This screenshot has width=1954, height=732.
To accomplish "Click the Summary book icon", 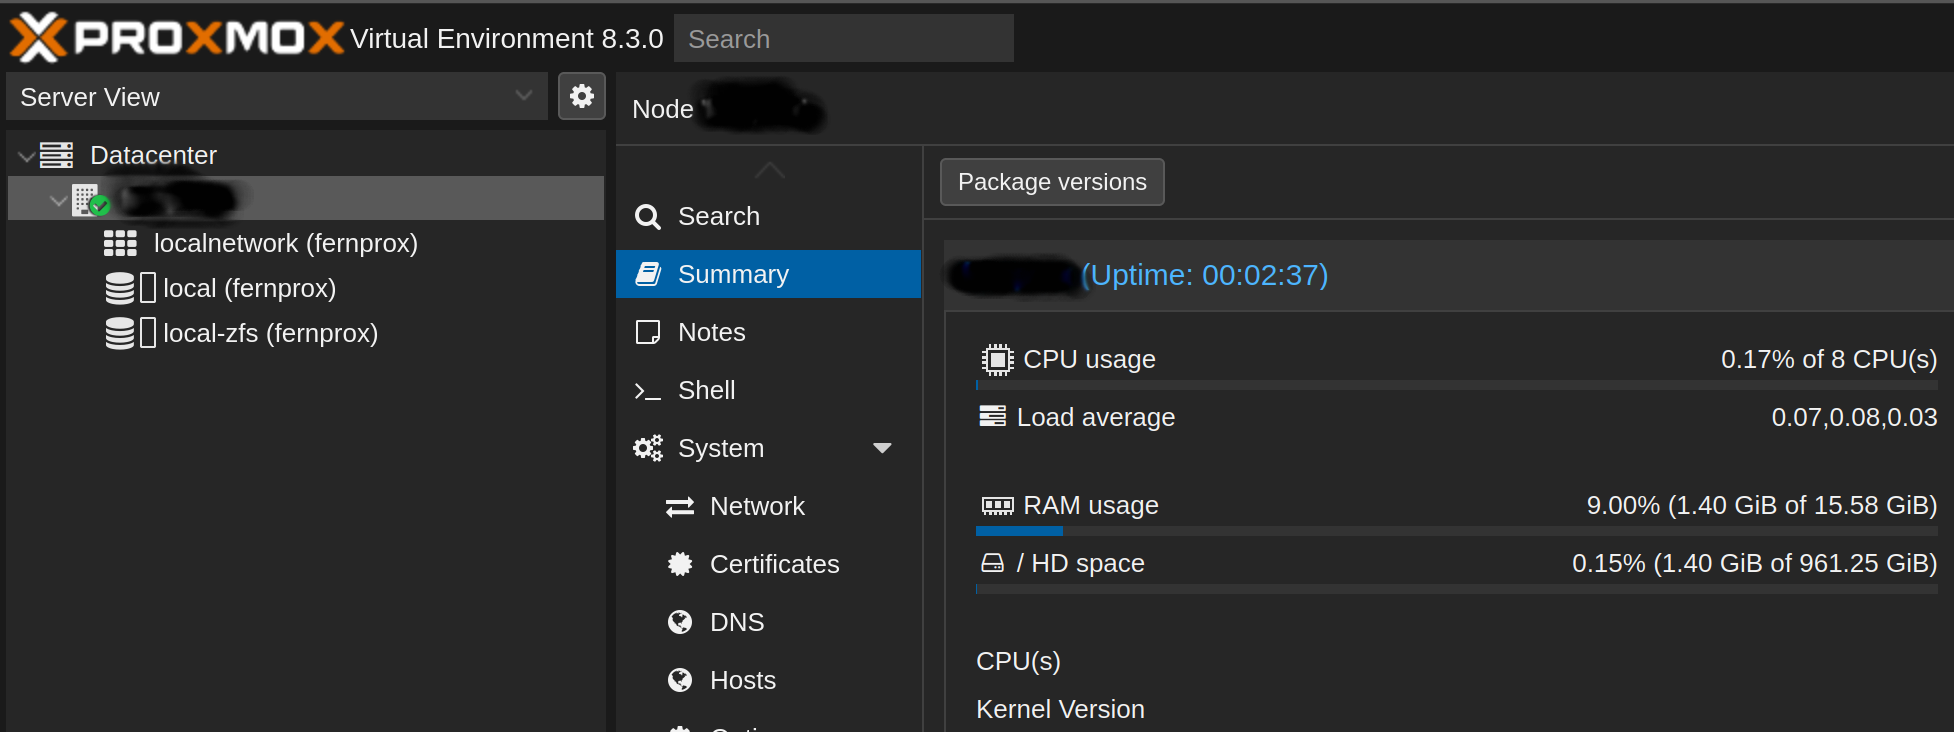I will coord(648,274).
